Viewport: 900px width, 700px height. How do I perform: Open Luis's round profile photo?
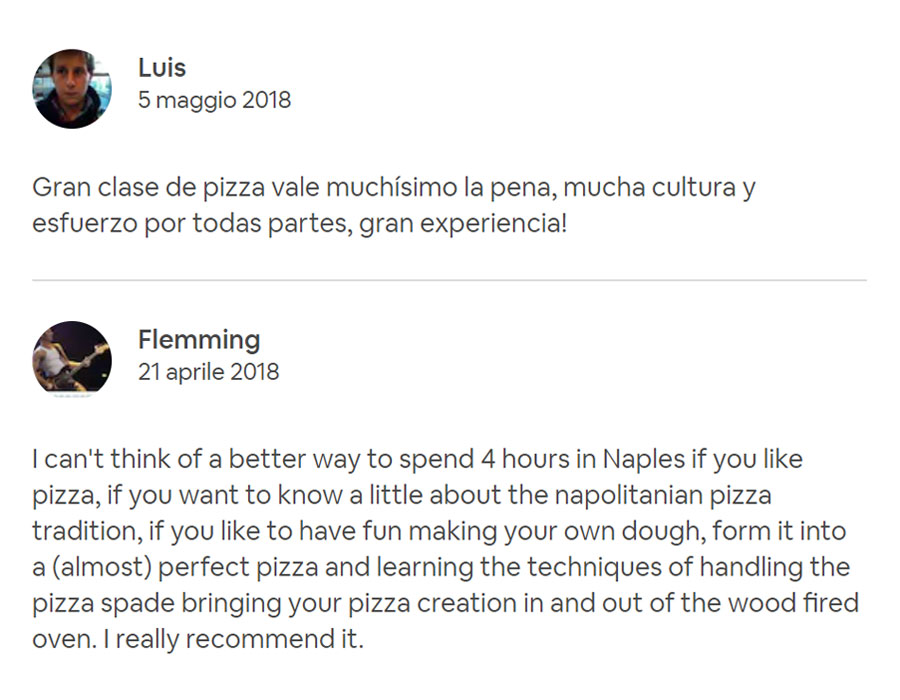click(x=72, y=89)
